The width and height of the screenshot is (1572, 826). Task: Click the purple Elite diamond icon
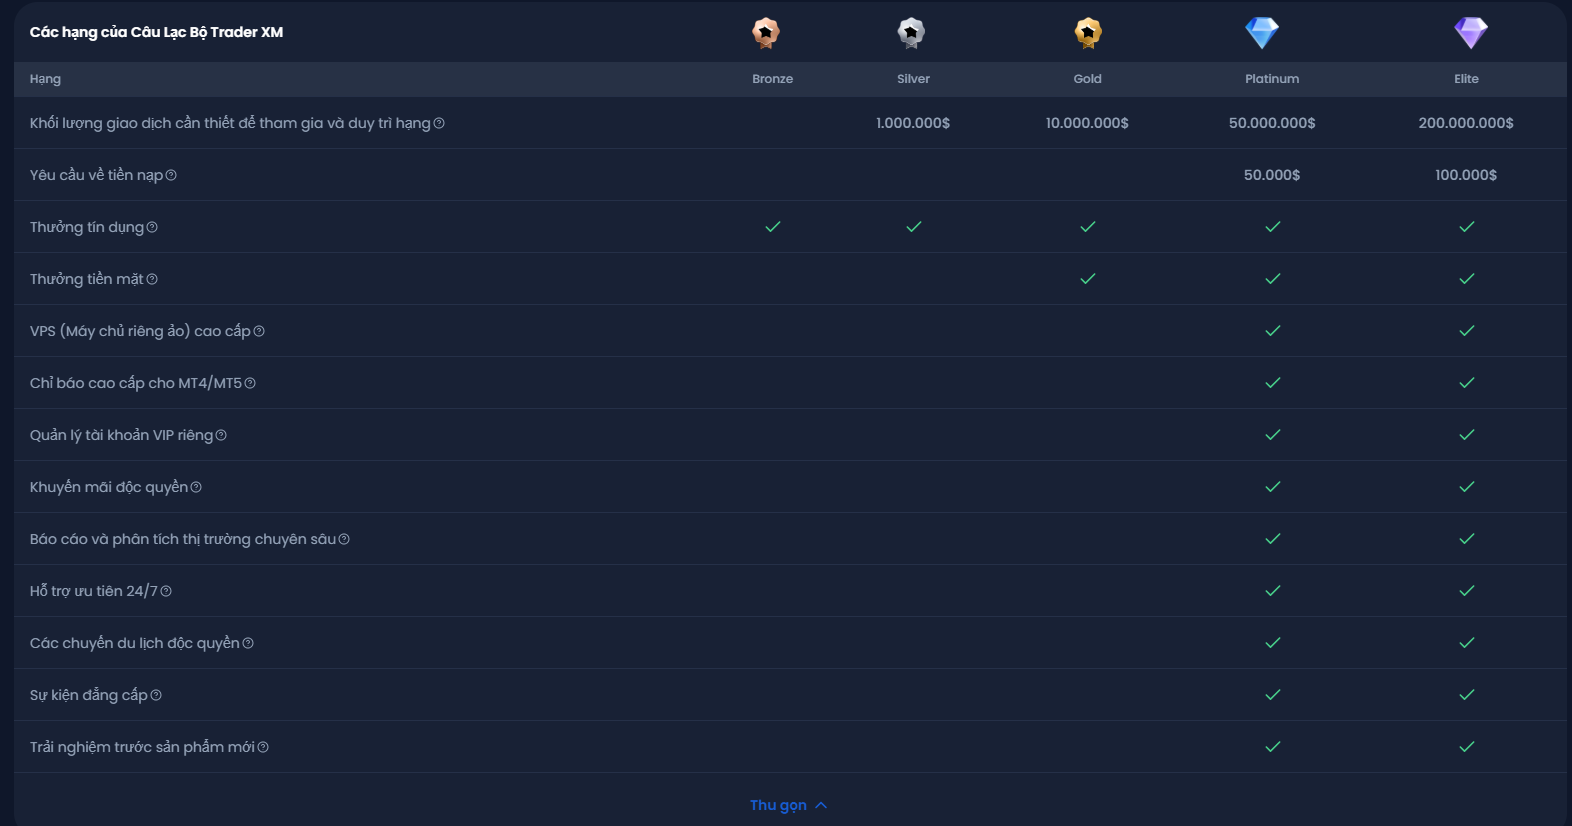1471,33
